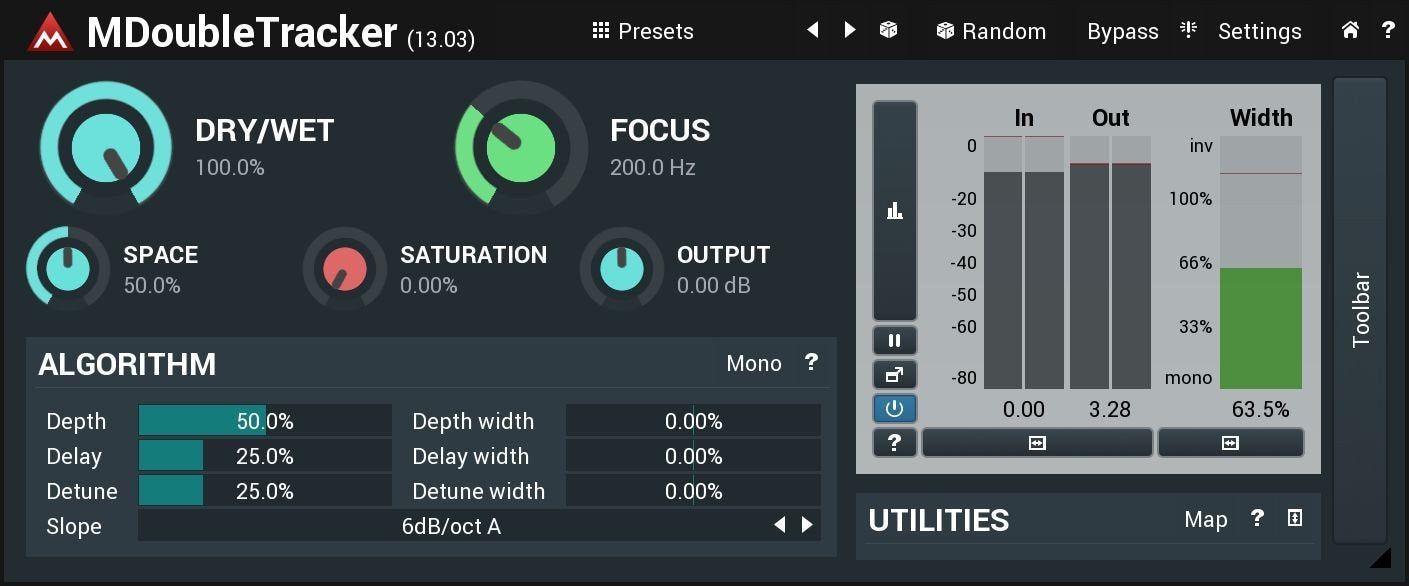1409x586 pixels.
Task: Open help via the question mark icon top right
Action: pos(1388,30)
